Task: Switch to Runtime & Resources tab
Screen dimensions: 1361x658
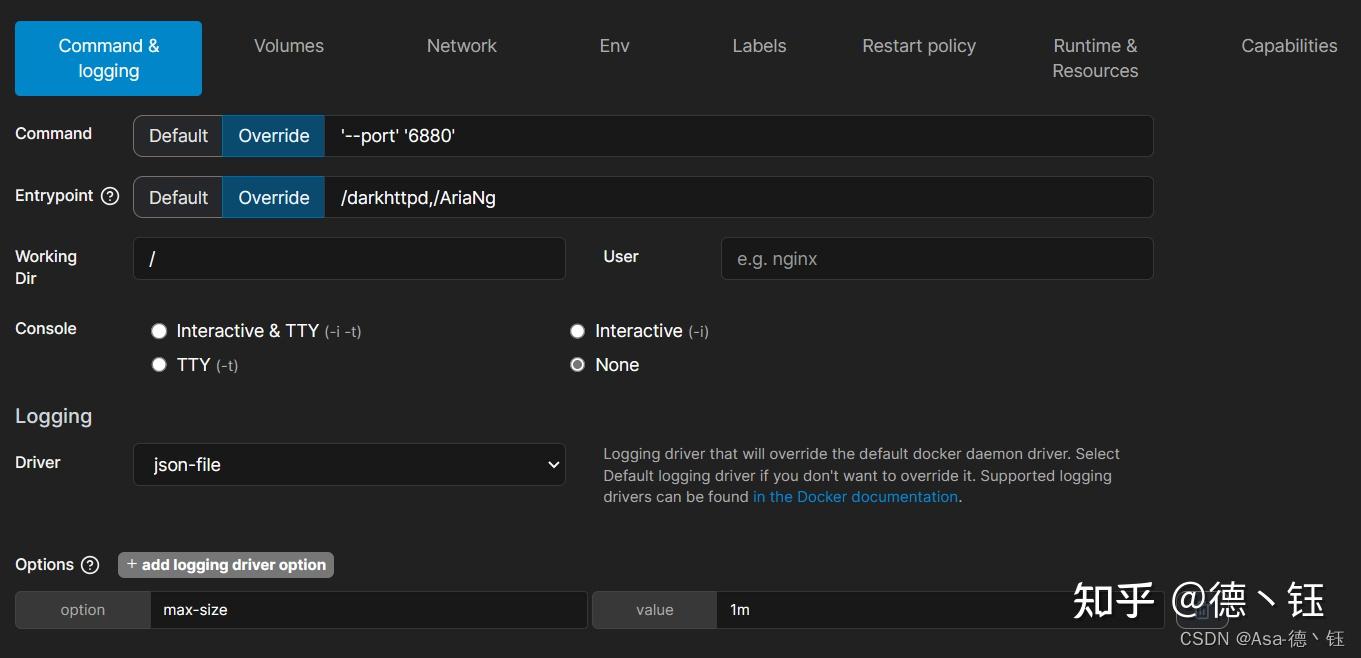Action: (x=1095, y=58)
